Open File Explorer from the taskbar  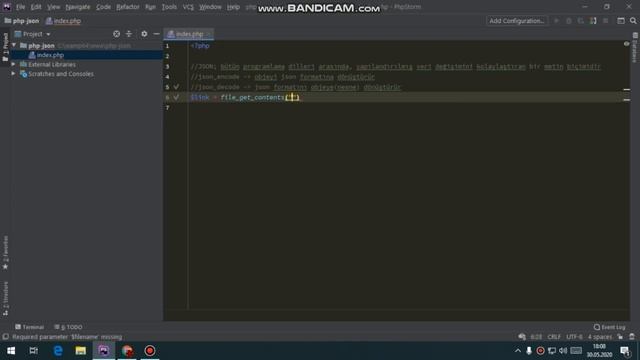(80, 351)
